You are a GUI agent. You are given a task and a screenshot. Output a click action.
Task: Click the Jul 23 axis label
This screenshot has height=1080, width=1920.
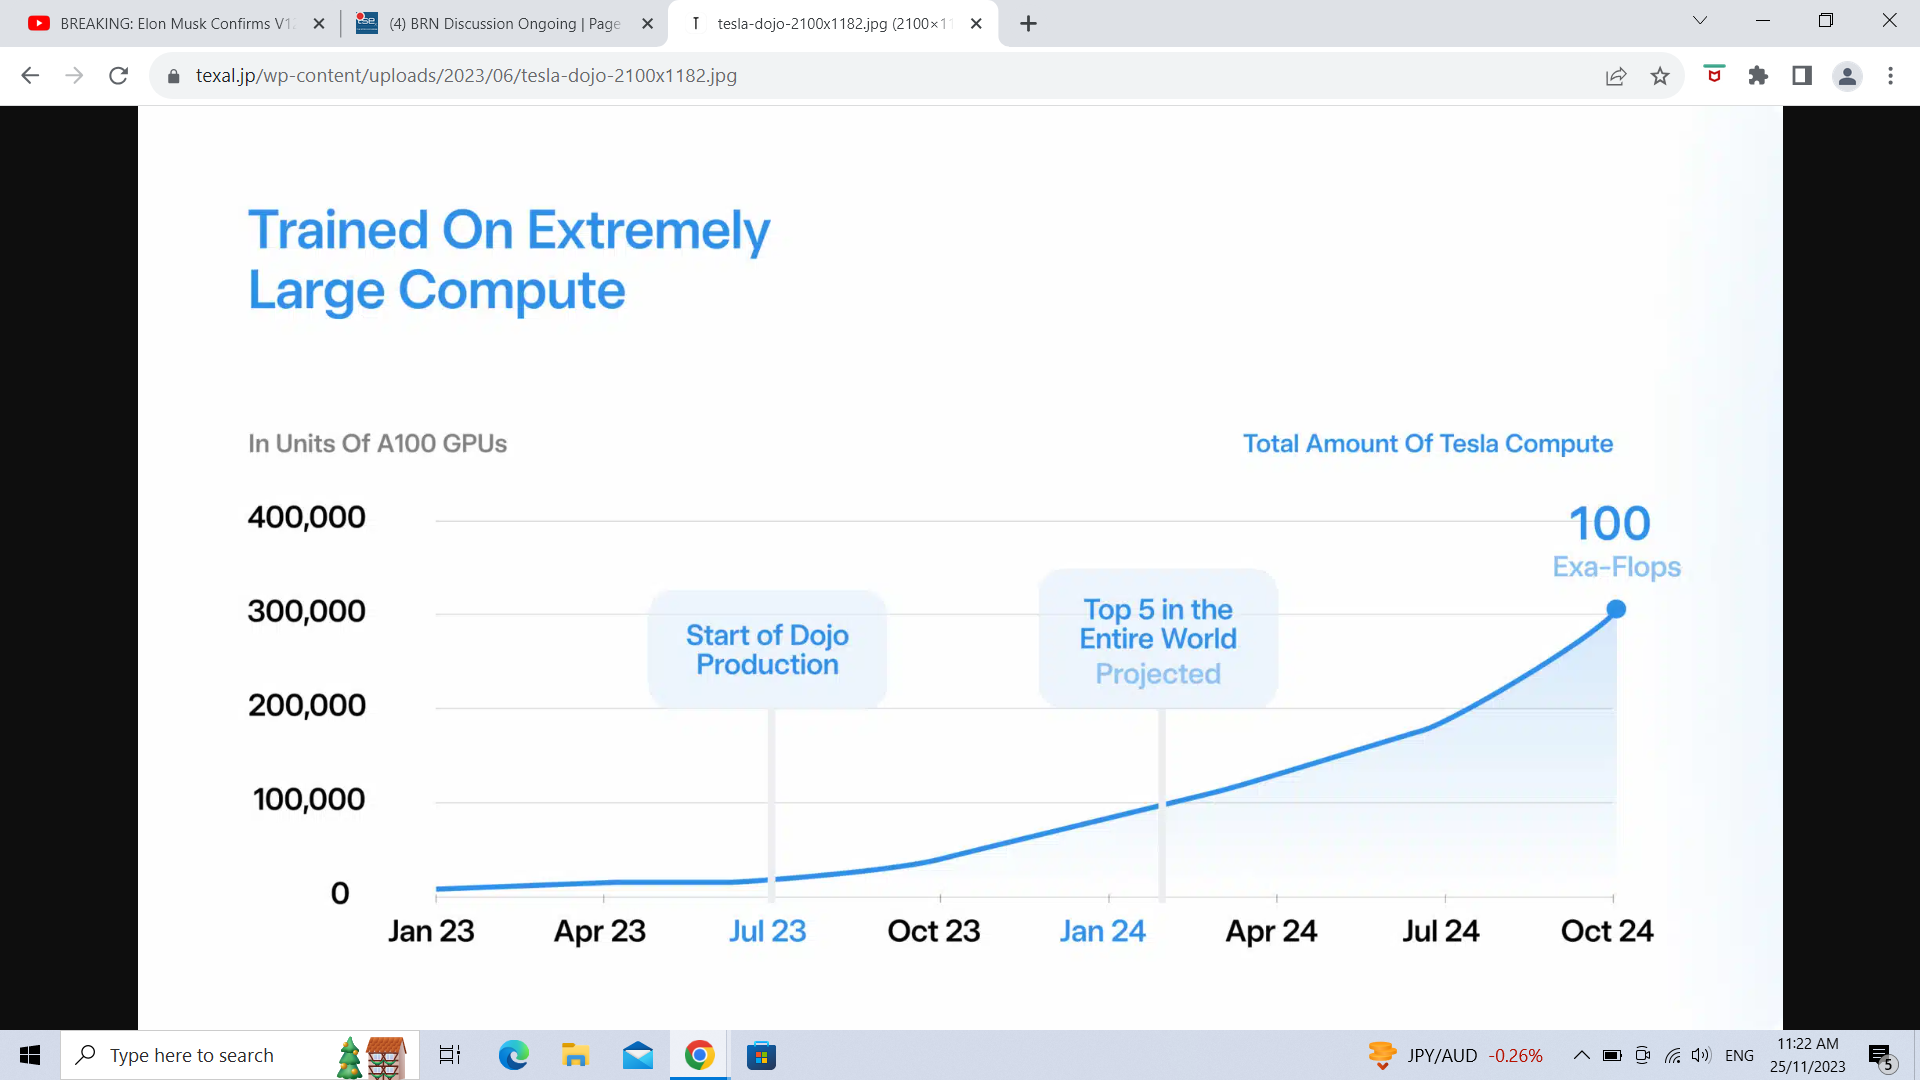pos(767,931)
